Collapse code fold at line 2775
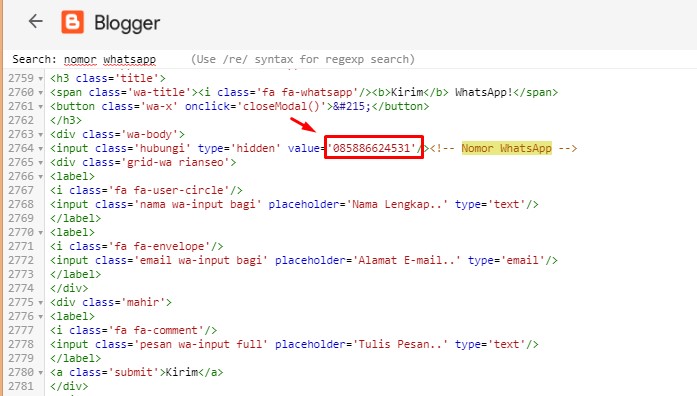Viewport: 697px width, 396px height. click(x=40, y=303)
